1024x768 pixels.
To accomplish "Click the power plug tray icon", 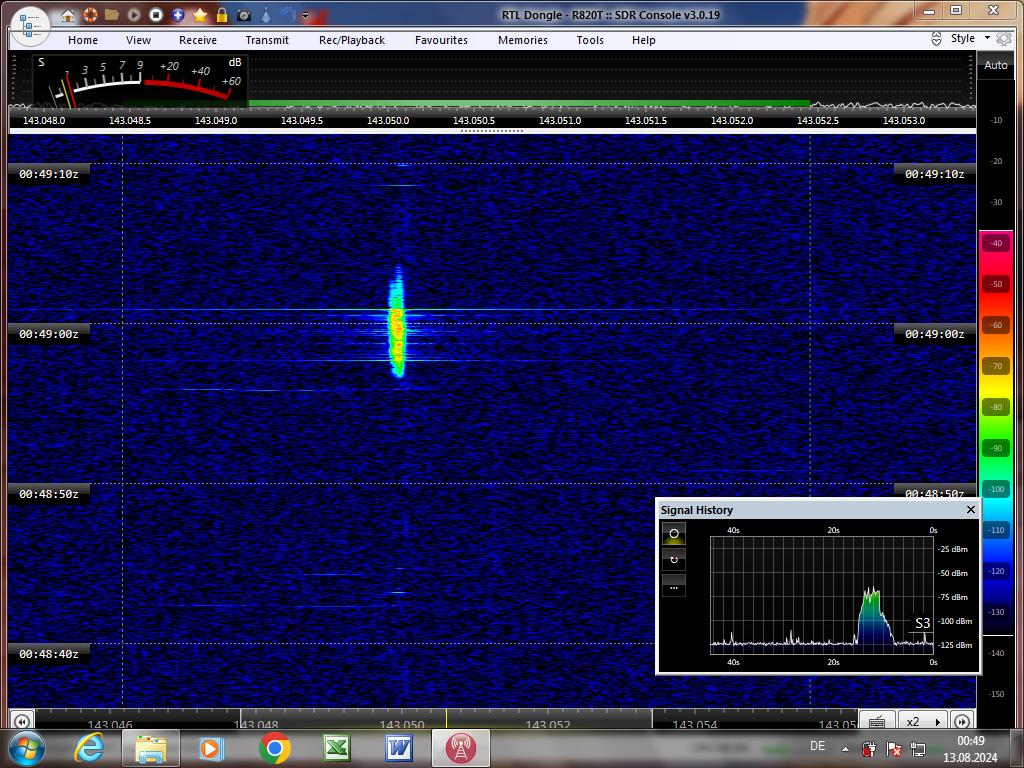I will click(x=869, y=748).
